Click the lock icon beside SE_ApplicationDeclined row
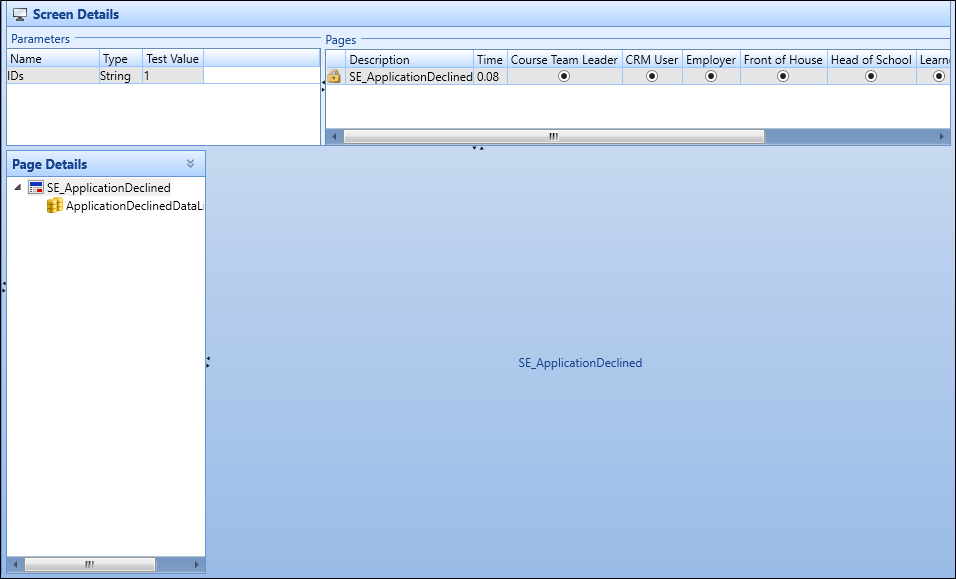This screenshot has width=956, height=579. (x=335, y=76)
